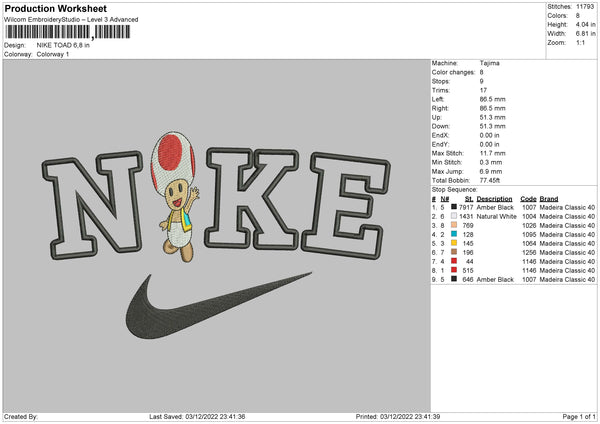Image resolution: width=600 pixels, height=424 pixels.
Task: Select stitch count 515 in row 8
Action: pyautogui.click(x=468, y=271)
